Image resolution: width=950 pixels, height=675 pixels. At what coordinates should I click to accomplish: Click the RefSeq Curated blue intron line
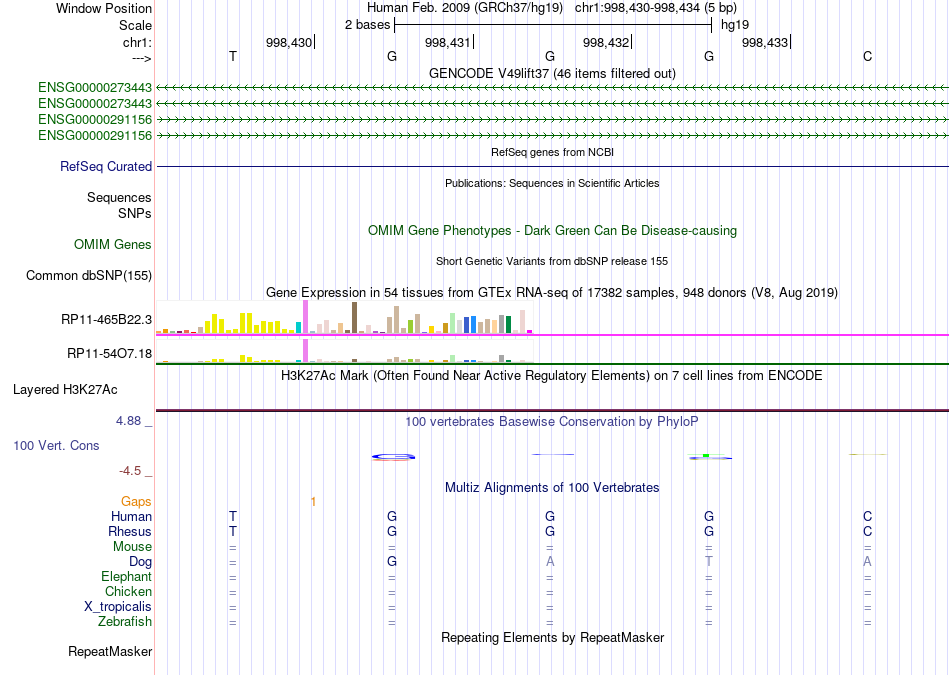click(x=552, y=167)
